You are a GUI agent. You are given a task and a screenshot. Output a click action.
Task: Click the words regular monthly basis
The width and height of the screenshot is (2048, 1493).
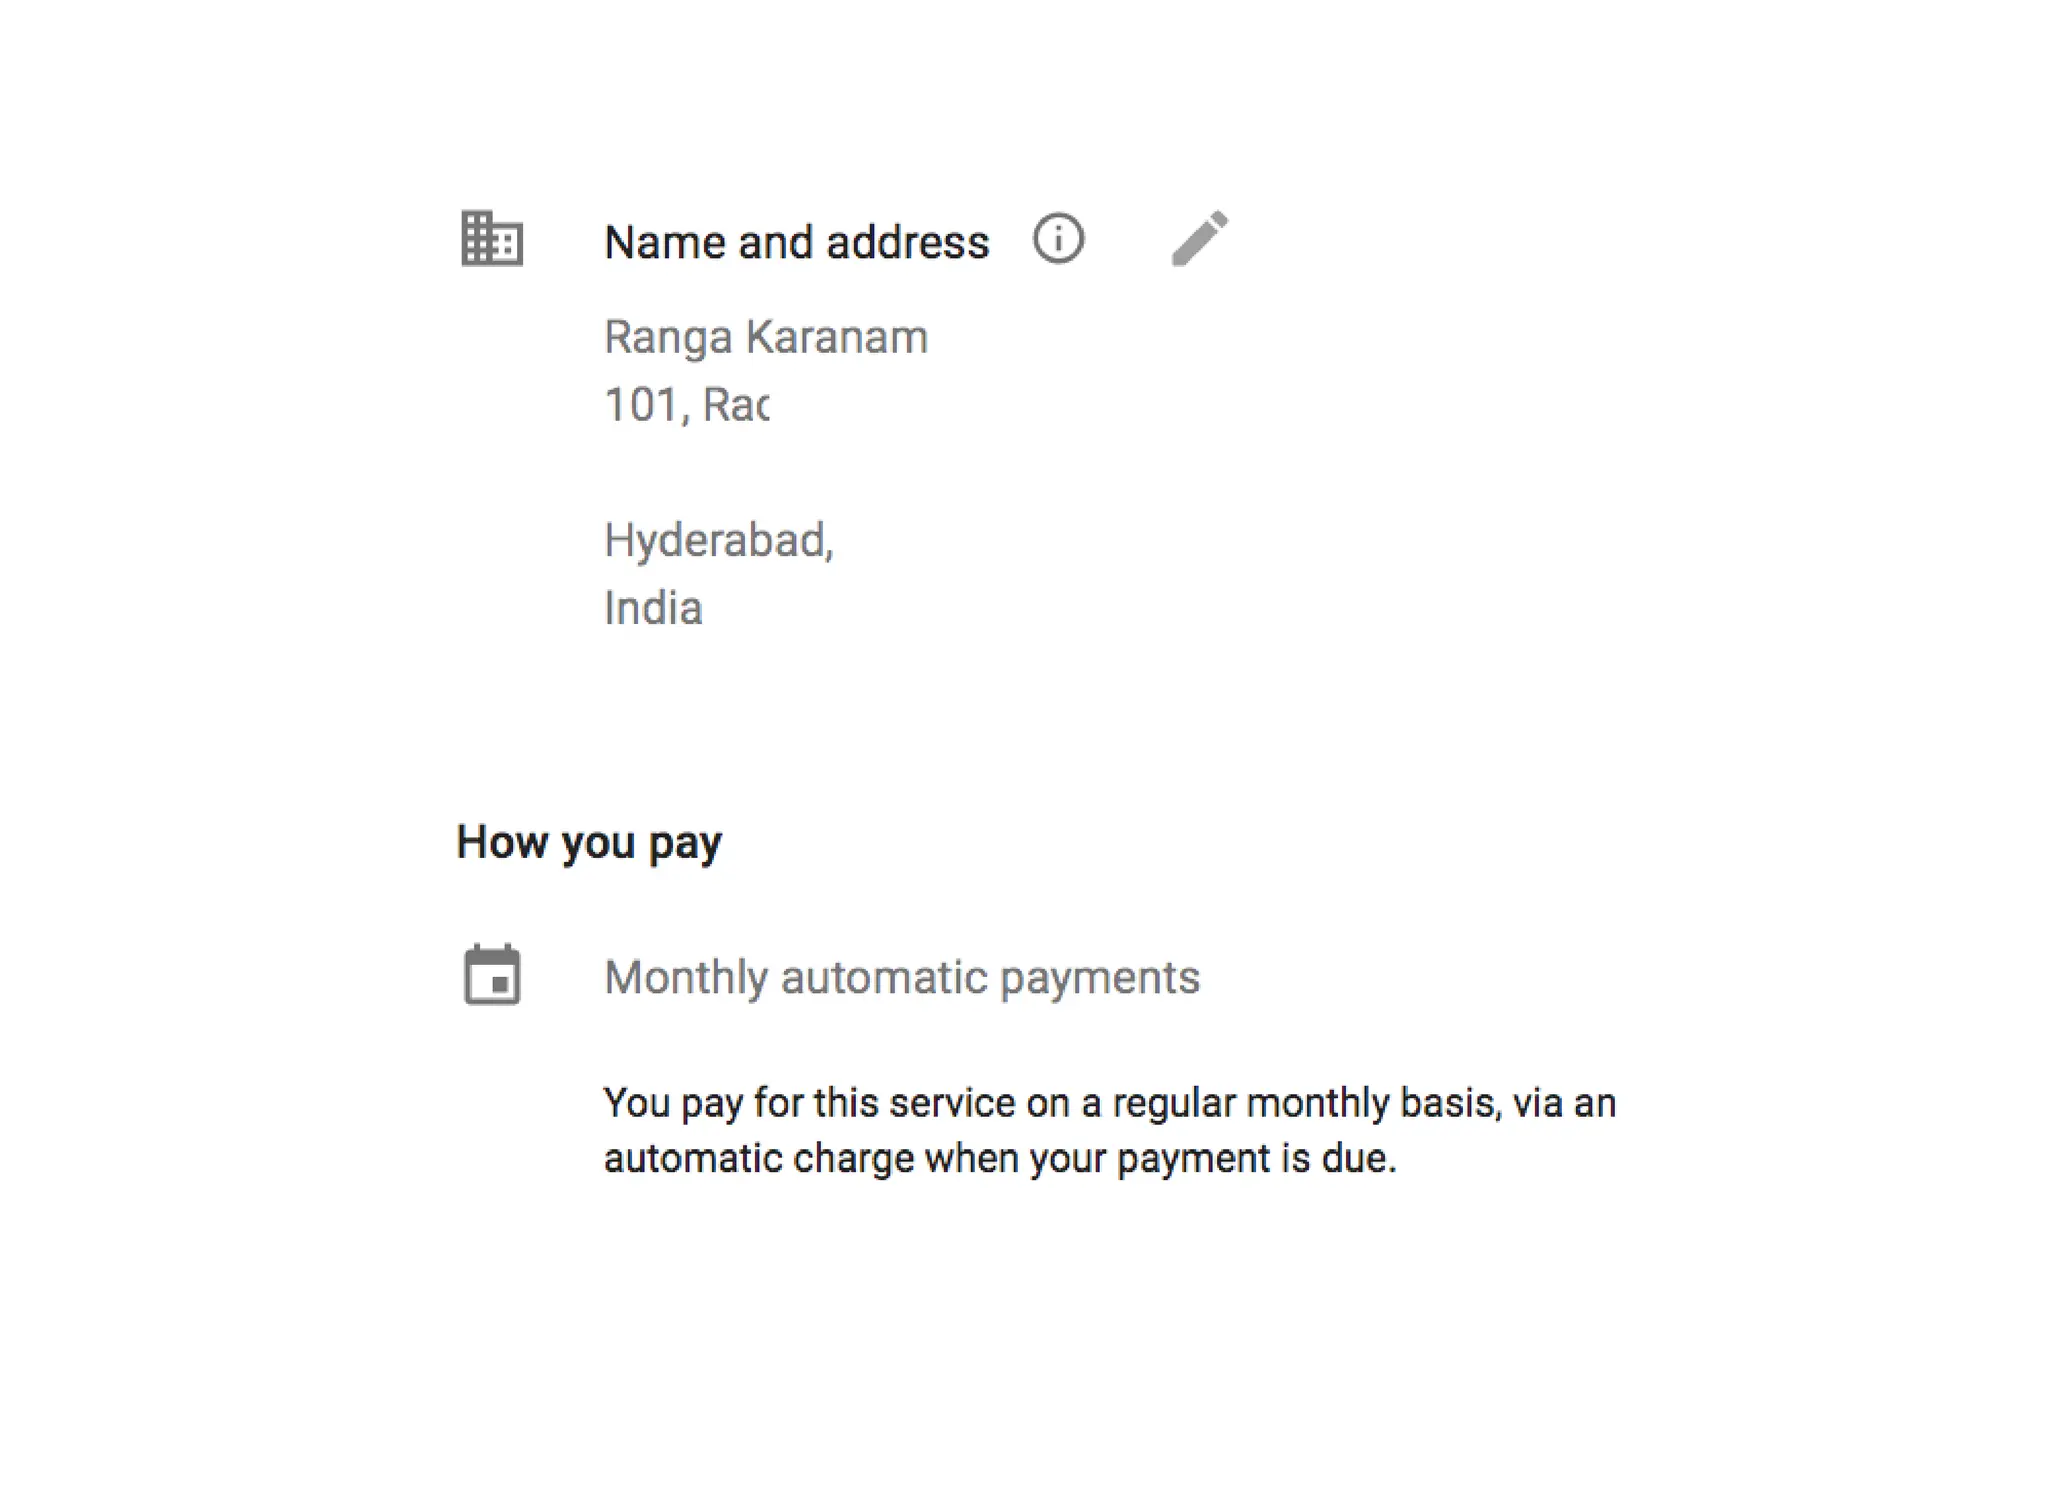(1305, 1104)
